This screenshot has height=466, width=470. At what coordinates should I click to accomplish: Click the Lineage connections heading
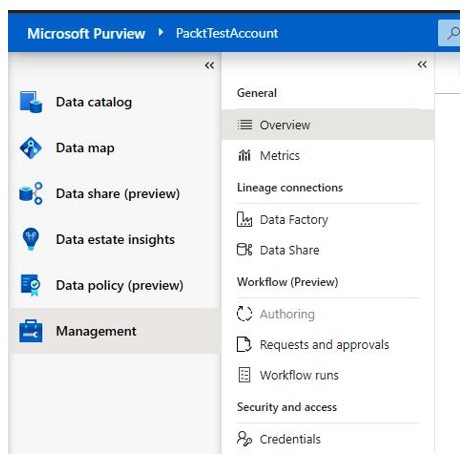coord(290,188)
